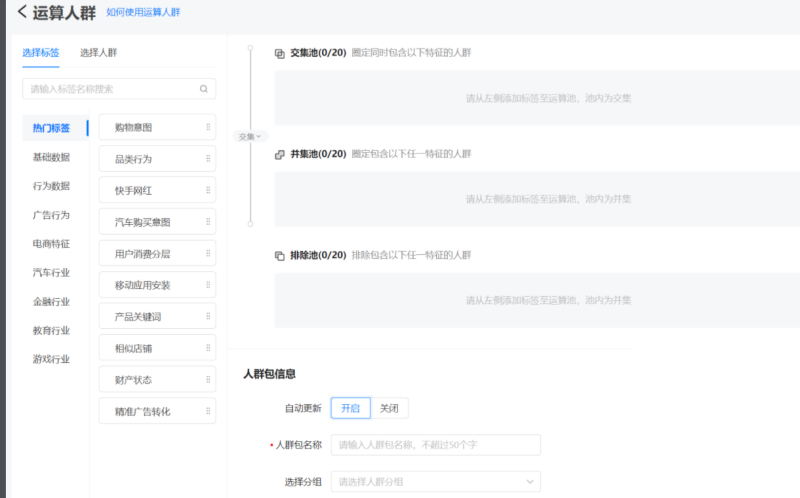The height and width of the screenshot is (498, 800).
Task: Click the 排除池 exclusion icon
Action: coord(280,256)
